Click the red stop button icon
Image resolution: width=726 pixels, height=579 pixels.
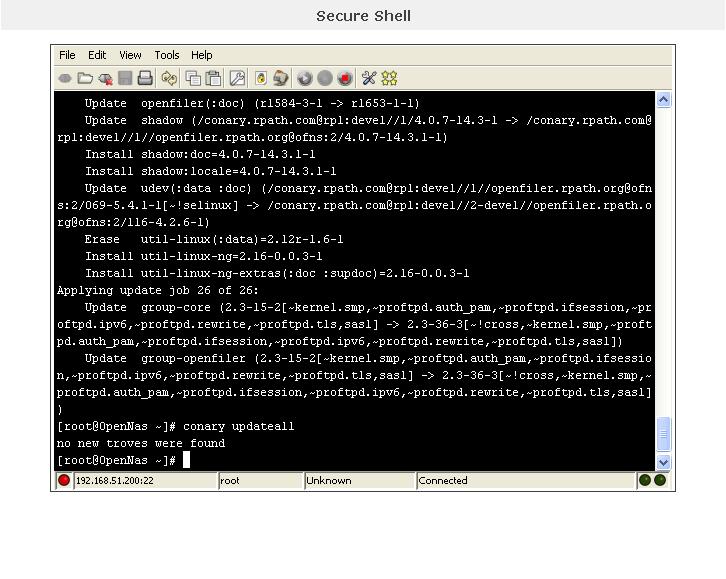click(345, 78)
